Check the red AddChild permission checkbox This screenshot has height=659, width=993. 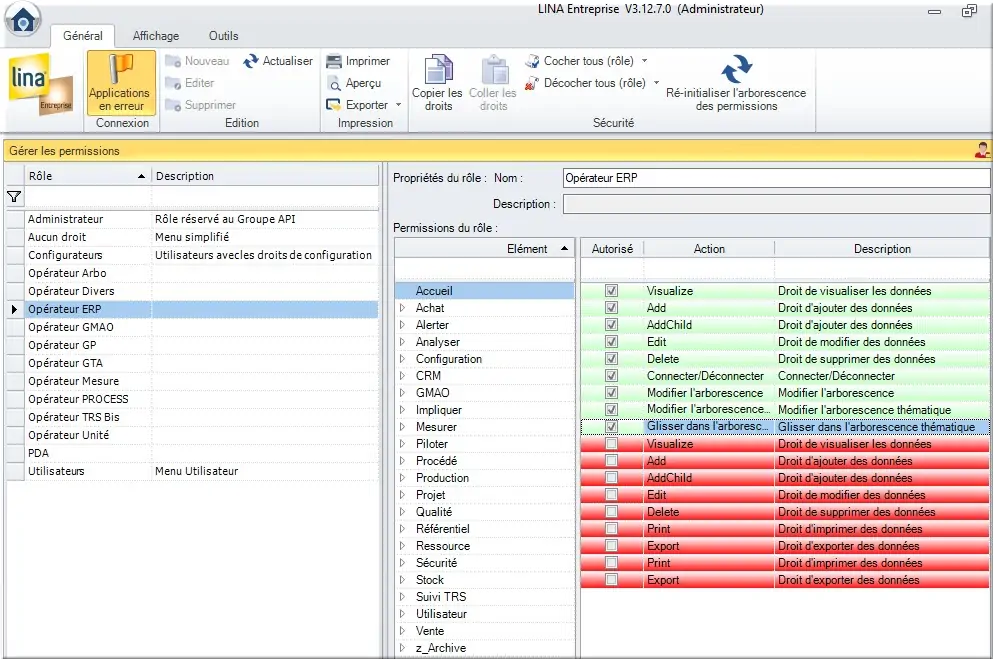611,478
